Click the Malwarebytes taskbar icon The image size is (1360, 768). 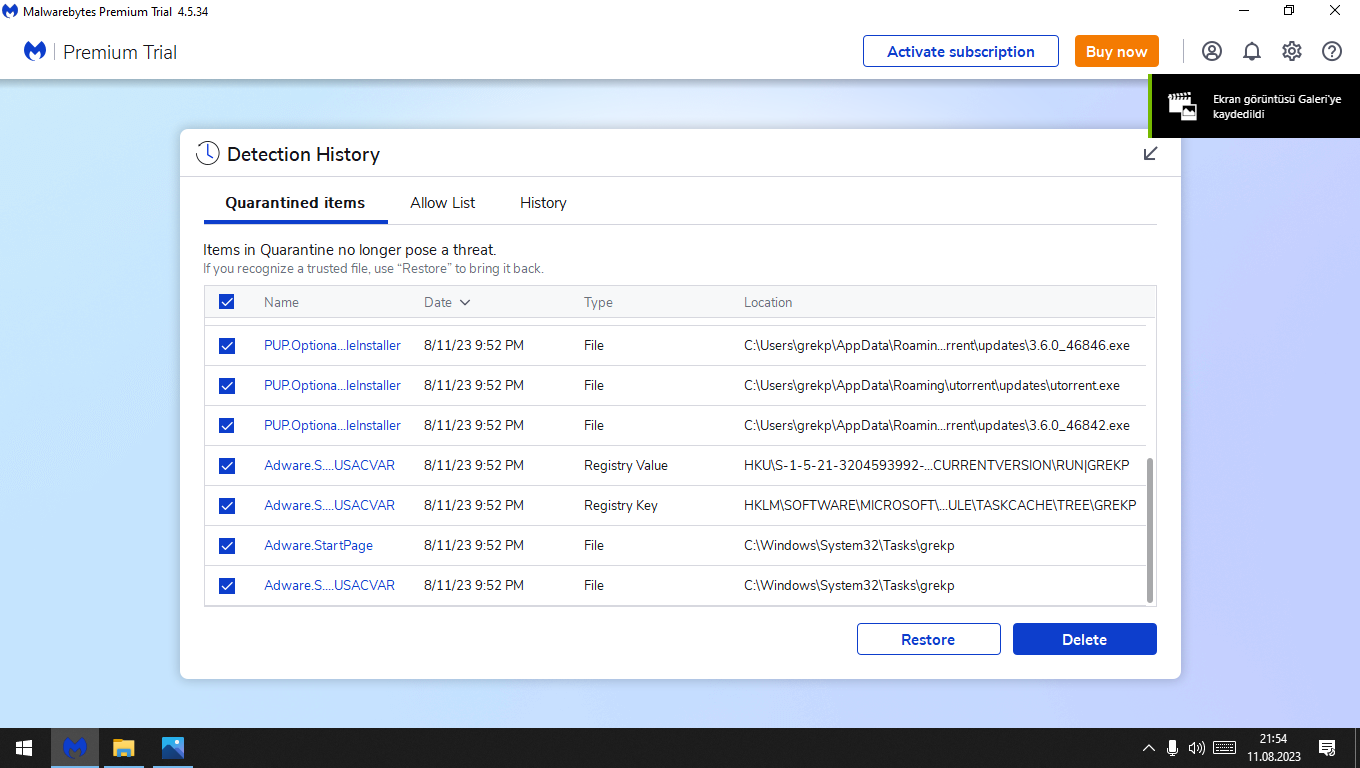pos(75,748)
